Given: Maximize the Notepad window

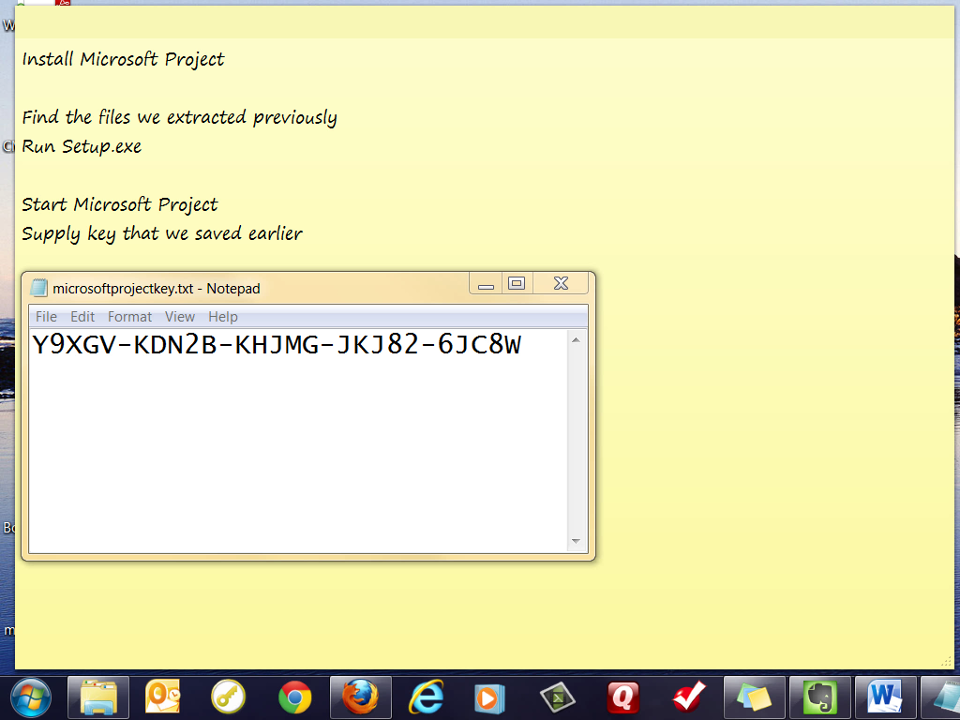Looking at the screenshot, I should pyautogui.click(x=516, y=284).
